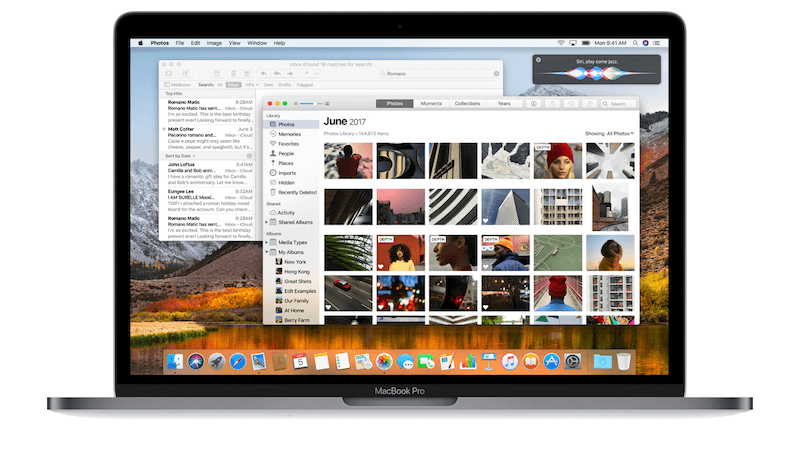
Task: Toggle the Inbox search scope in Mail
Action: click(233, 85)
